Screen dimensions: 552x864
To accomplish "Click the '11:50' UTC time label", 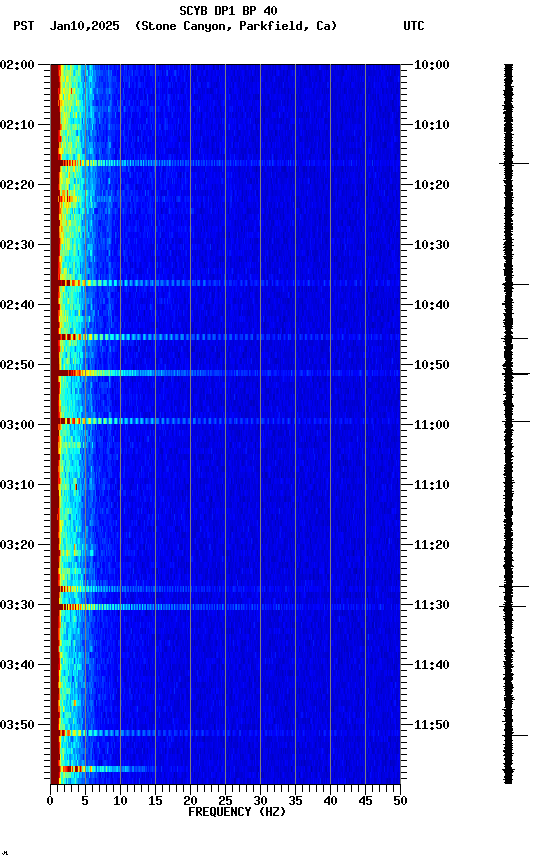I will click(432, 726).
